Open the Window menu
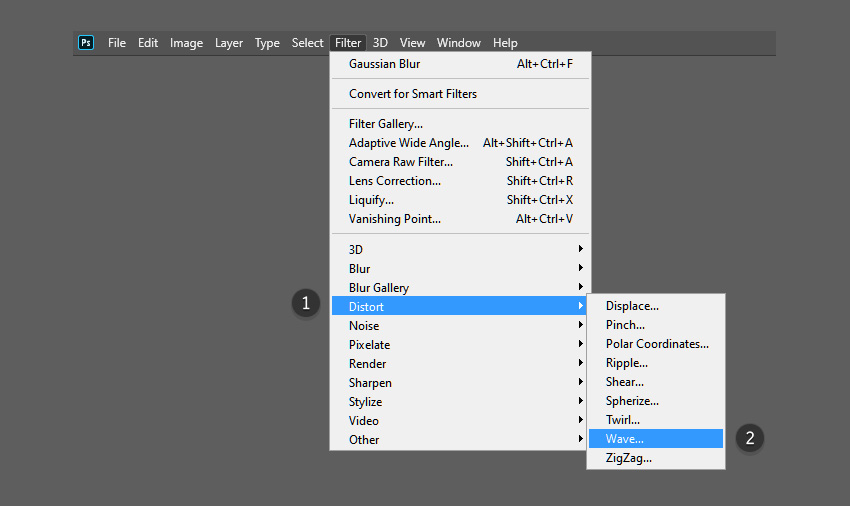 click(x=459, y=43)
